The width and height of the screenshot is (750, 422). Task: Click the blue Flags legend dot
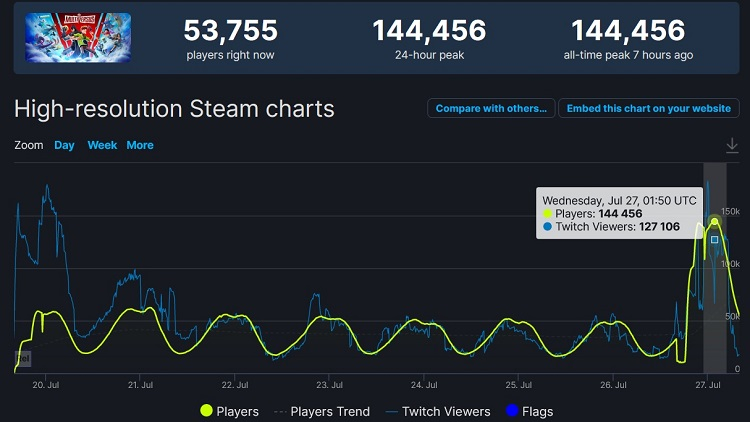[x=511, y=411]
